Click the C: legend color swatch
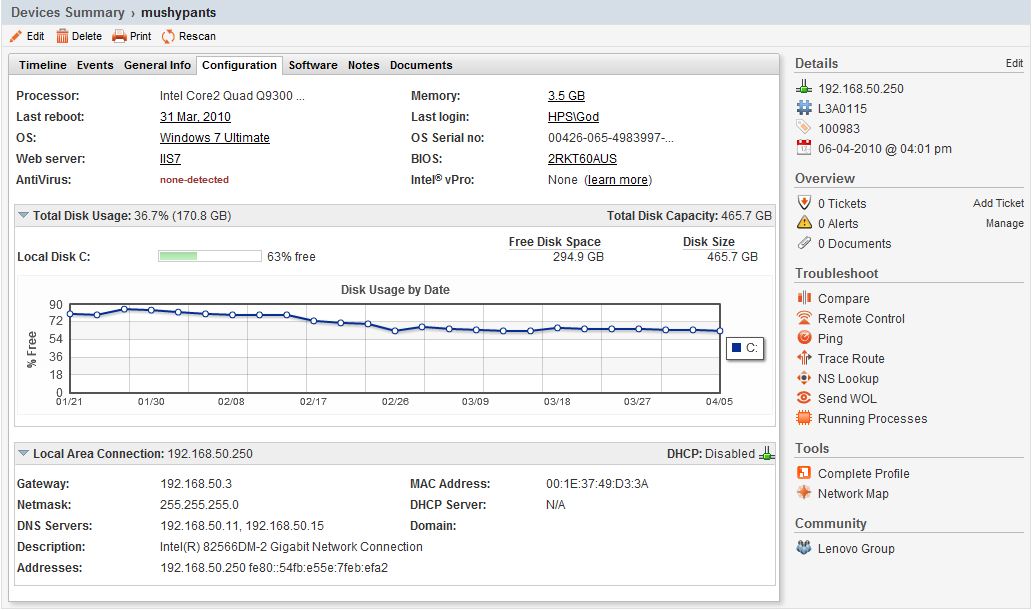This screenshot has height=610, width=1032. coord(736,347)
